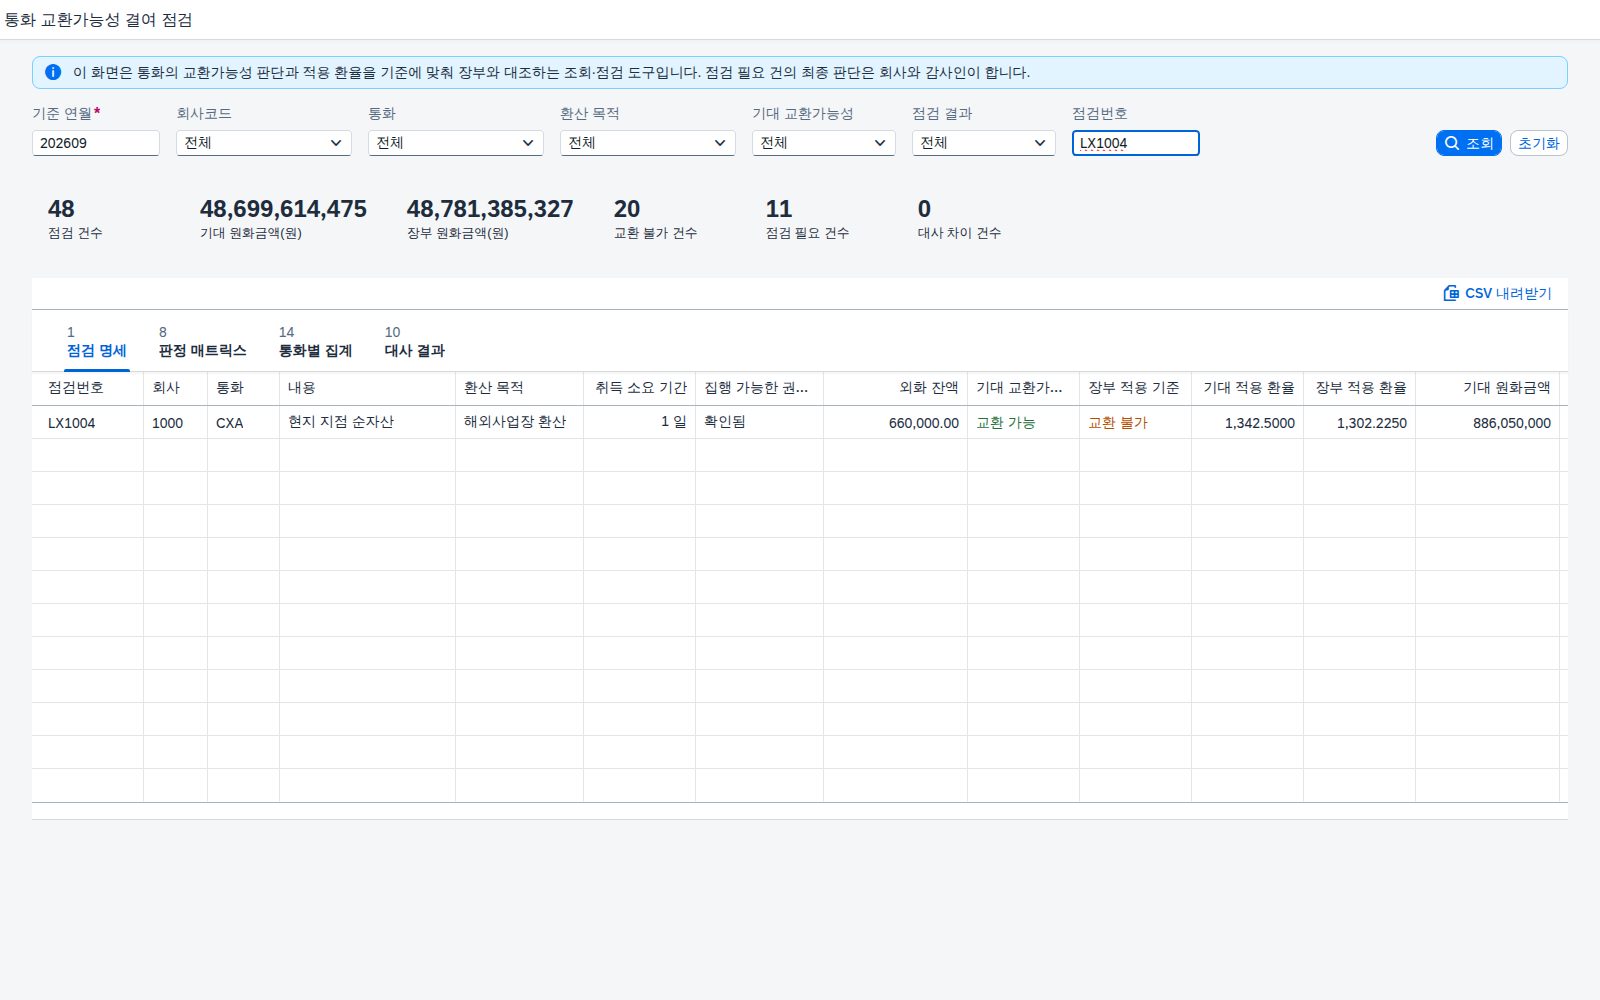The image size is (1600, 1000).
Task: Open the 점검 결과 dropdown
Action: pyautogui.click(x=984, y=143)
